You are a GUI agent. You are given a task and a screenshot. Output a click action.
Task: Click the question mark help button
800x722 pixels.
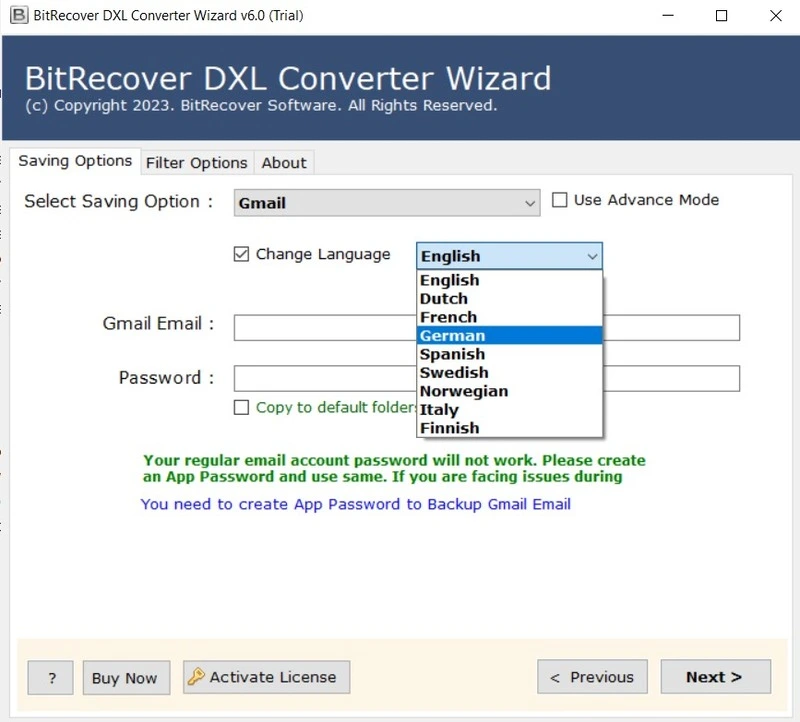pos(50,677)
